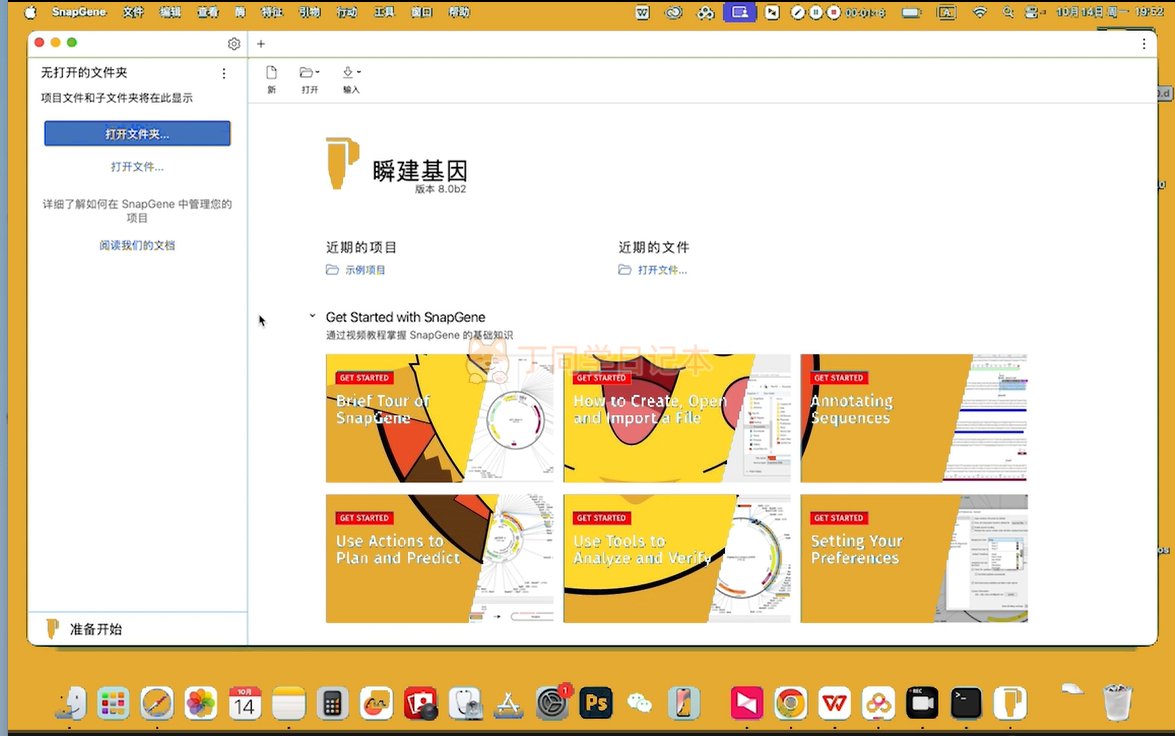Open Photoshop from the Dock
Viewport: 1175px width, 736px height.
pos(596,704)
